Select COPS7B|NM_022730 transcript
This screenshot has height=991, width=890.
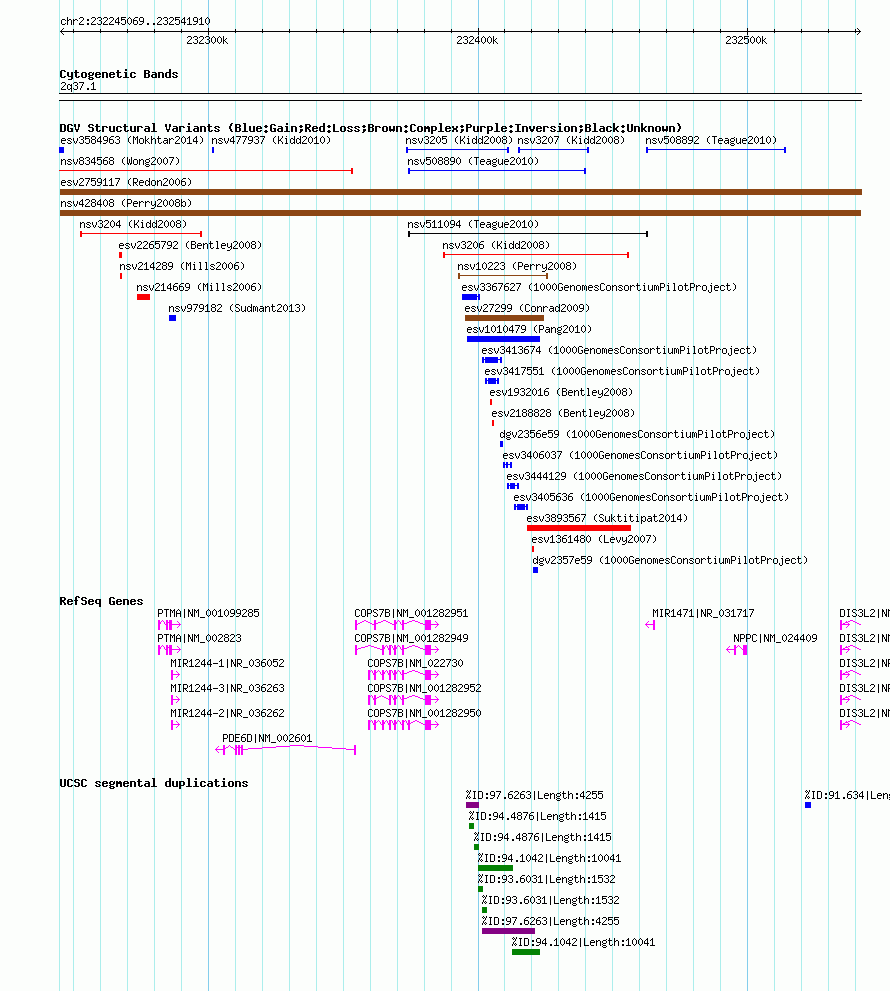(x=415, y=663)
